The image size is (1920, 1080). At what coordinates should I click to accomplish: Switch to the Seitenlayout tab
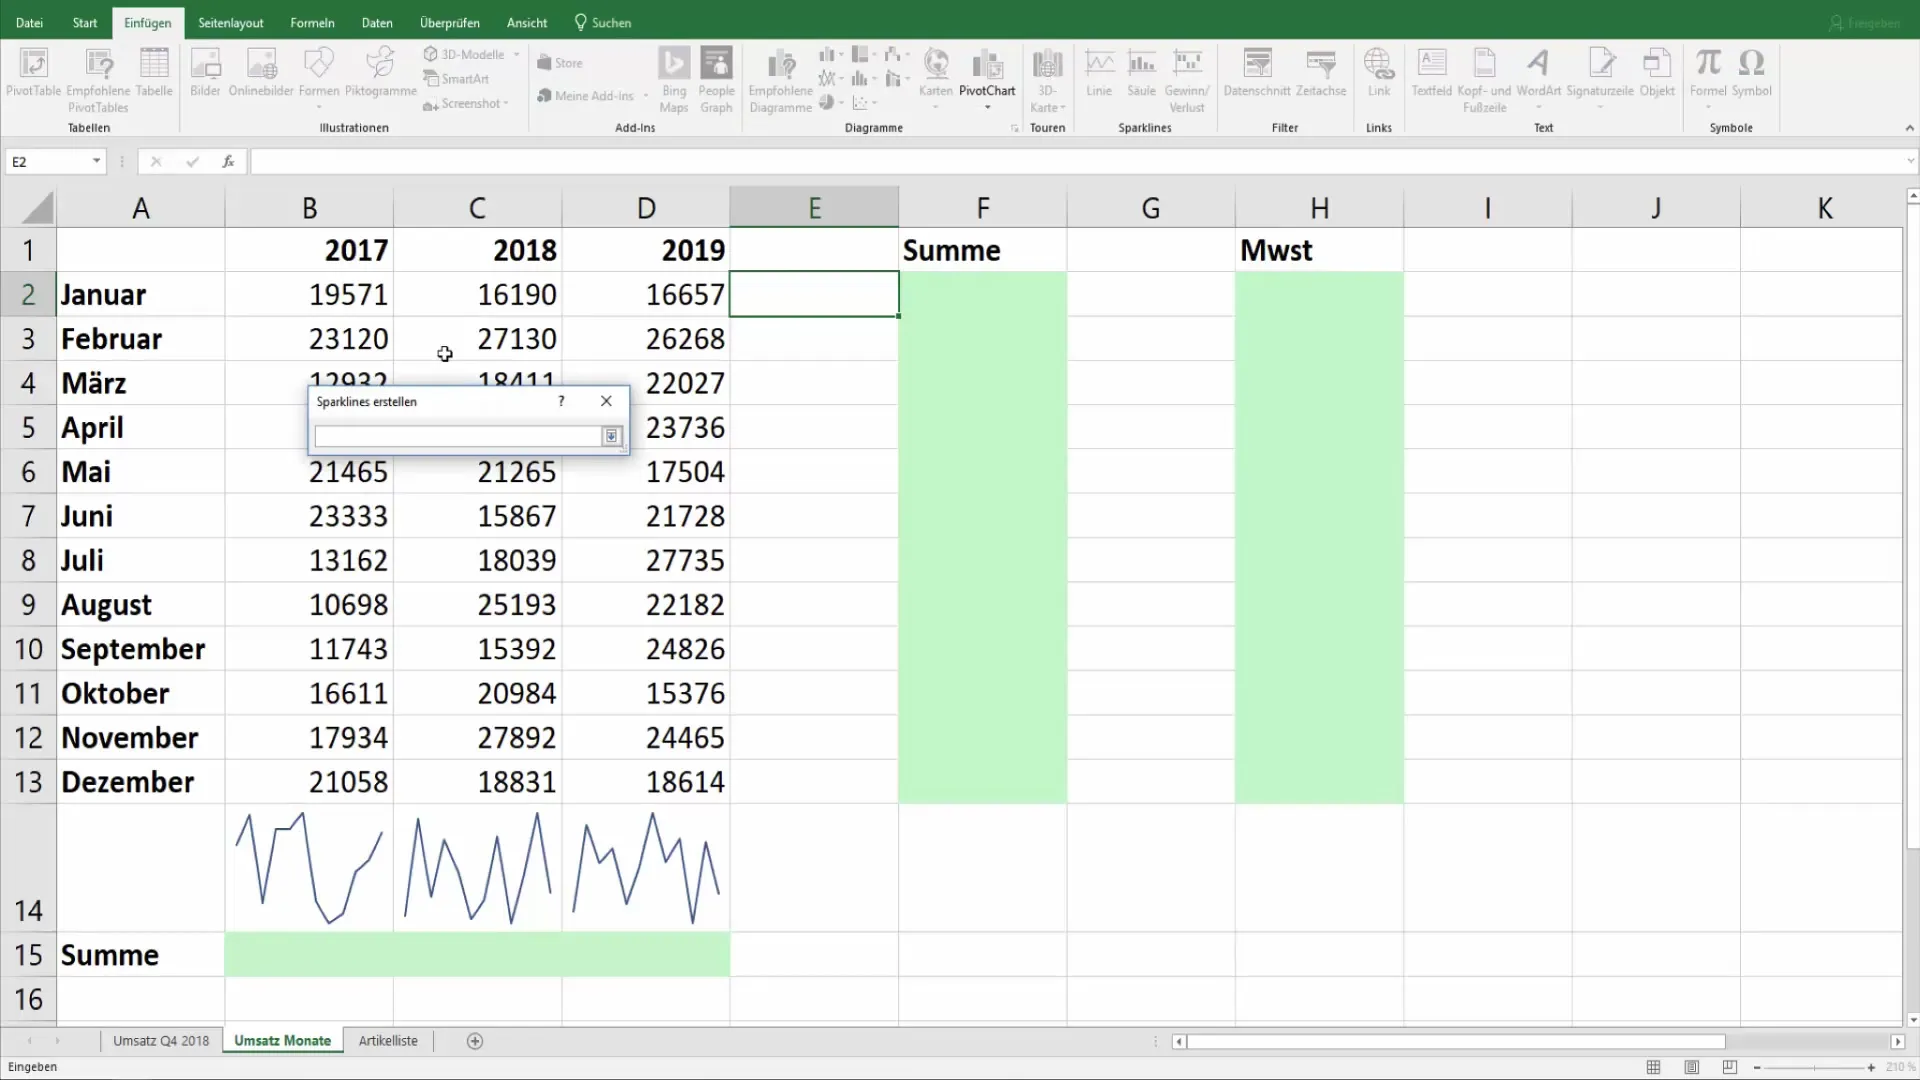[x=231, y=23]
